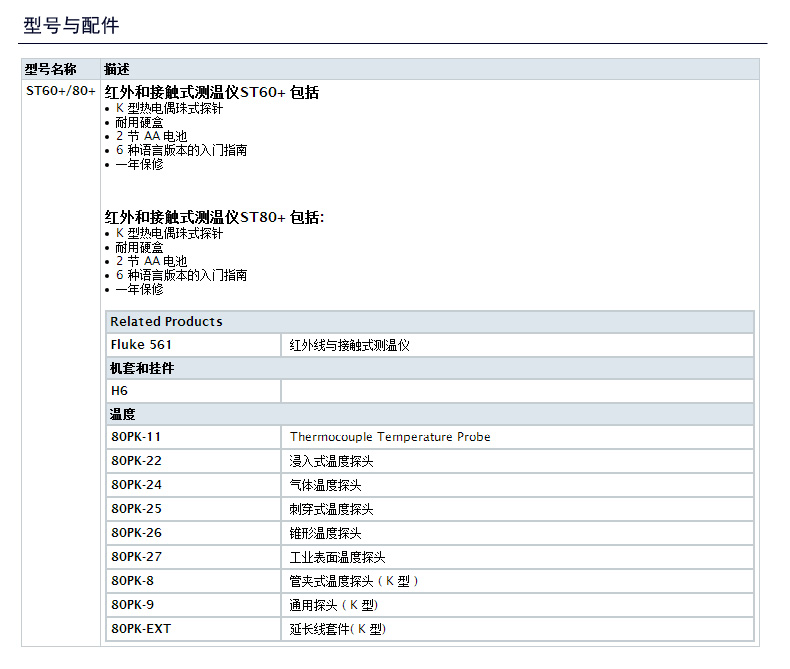Open the Fluke 561 product link
This screenshot has height=669, width=790.
click(141, 345)
